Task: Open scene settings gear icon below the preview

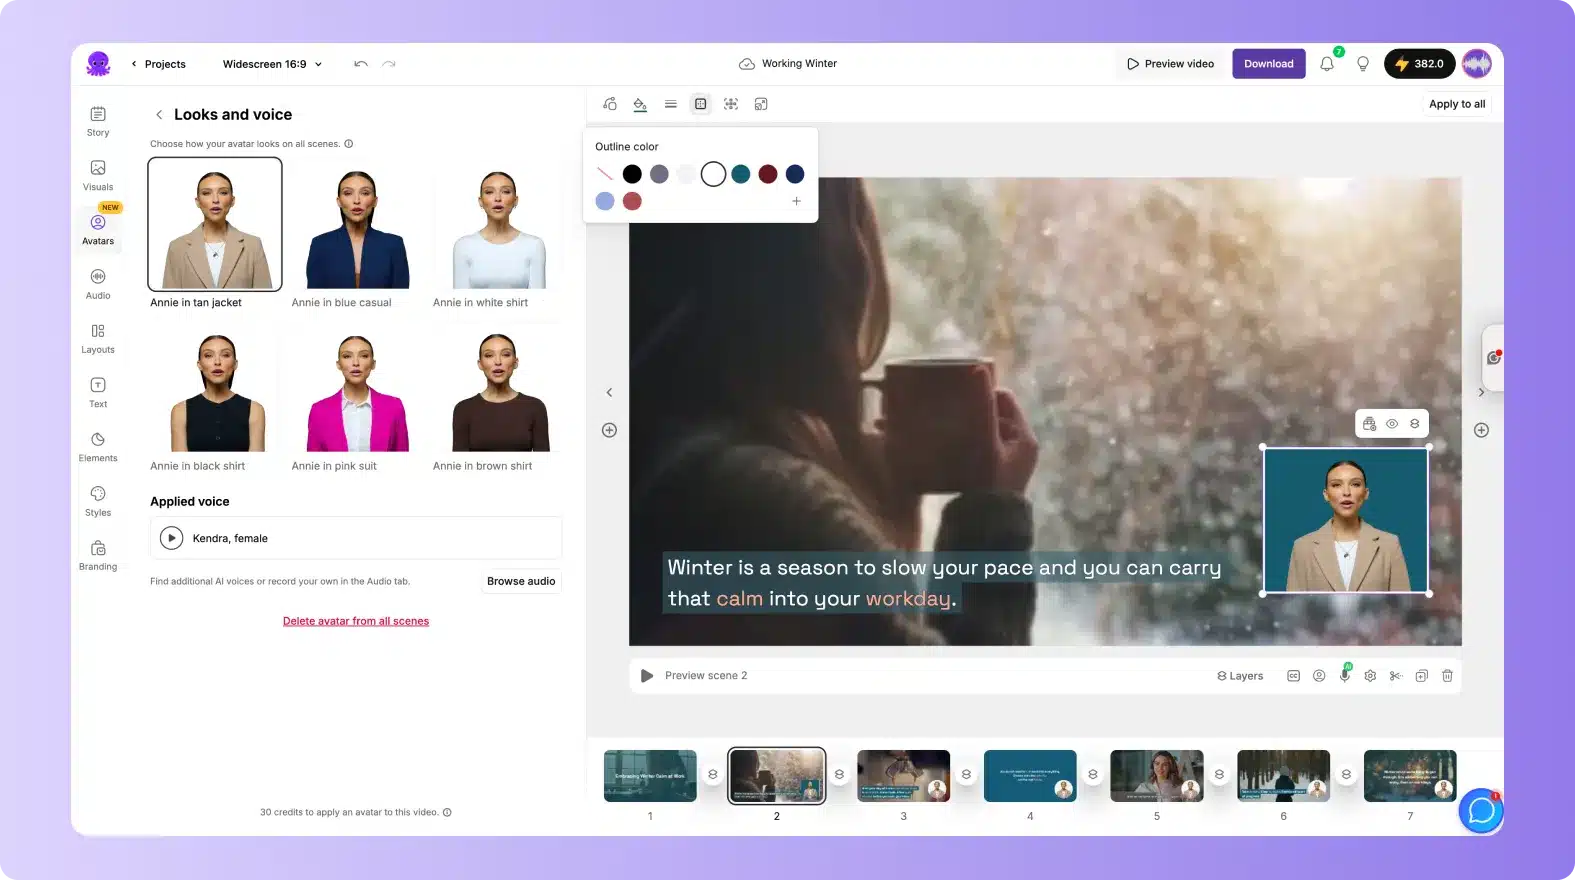Action: click(1370, 676)
